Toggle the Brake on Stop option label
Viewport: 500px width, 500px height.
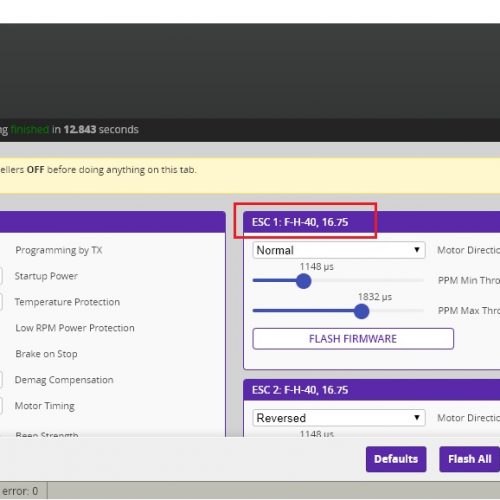point(46,354)
